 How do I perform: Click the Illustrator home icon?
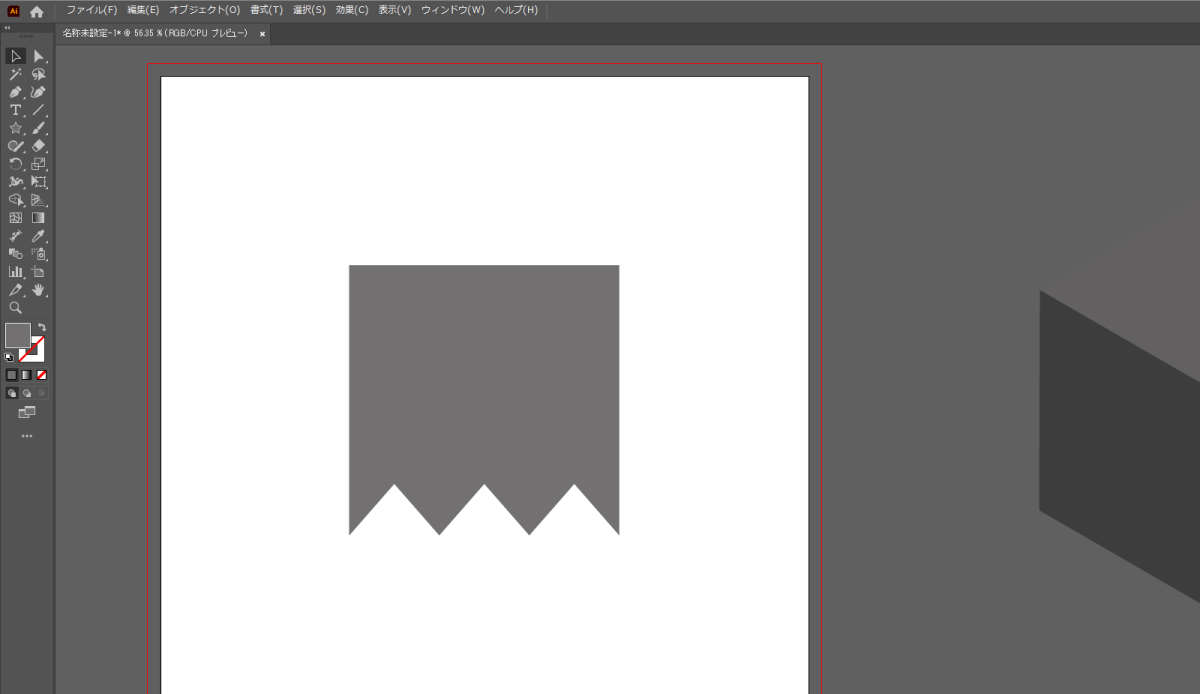pyautogui.click(x=37, y=11)
